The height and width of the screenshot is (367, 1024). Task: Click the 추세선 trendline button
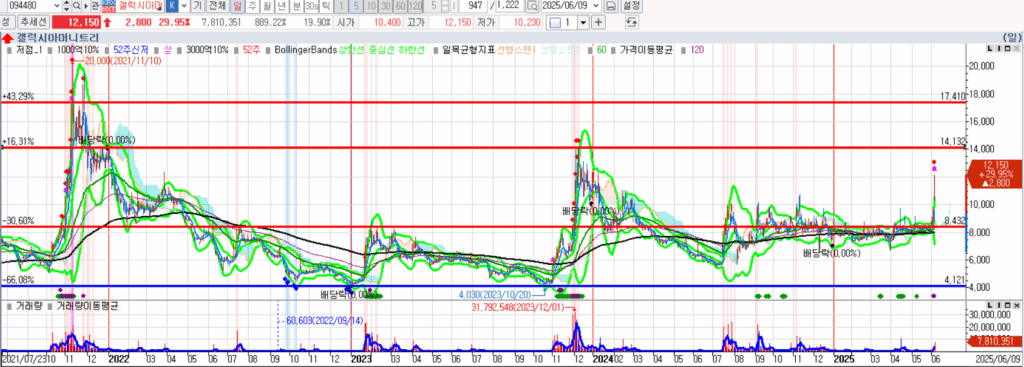coord(33,22)
